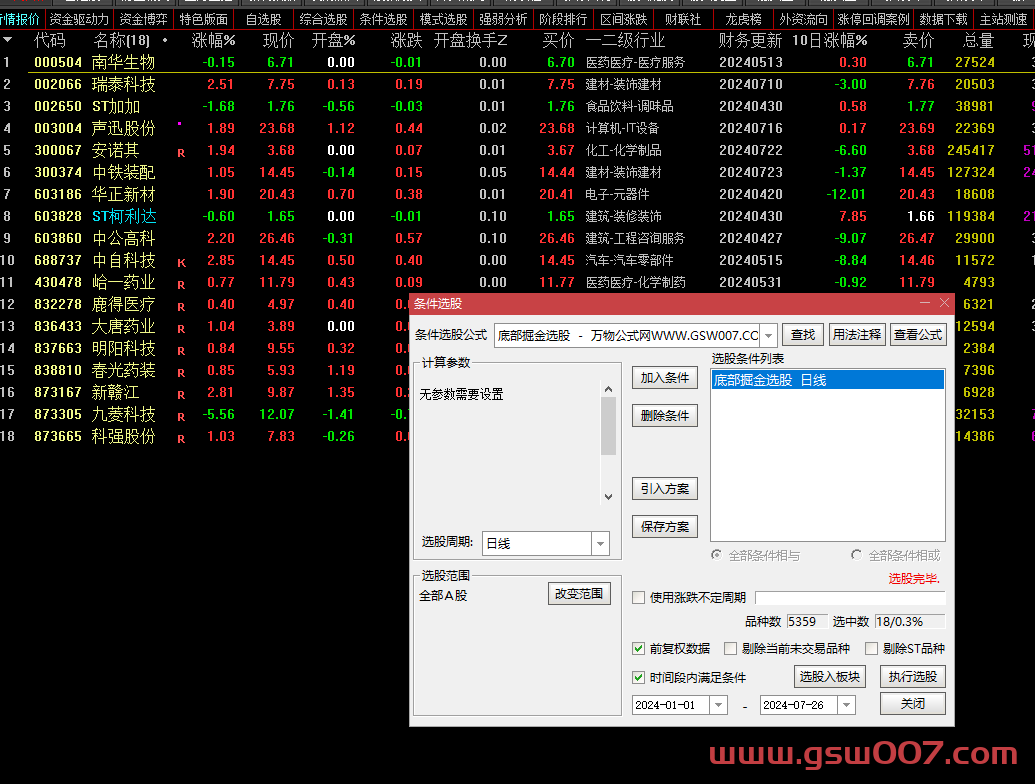Open the 综合选股 tab
This screenshot has width=1035, height=784.
click(x=323, y=20)
